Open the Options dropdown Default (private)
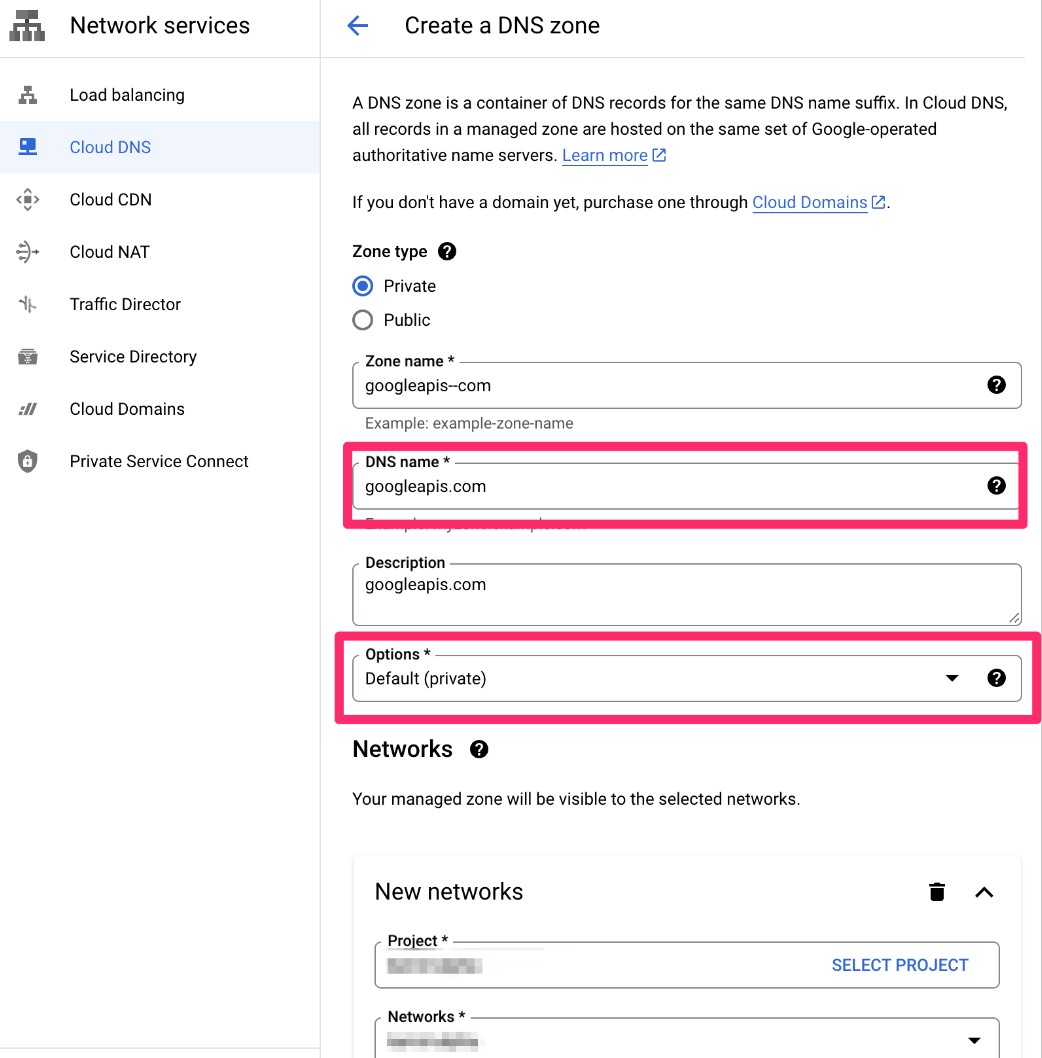The height and width of the screenshot is (1058, 1042). 686,679
